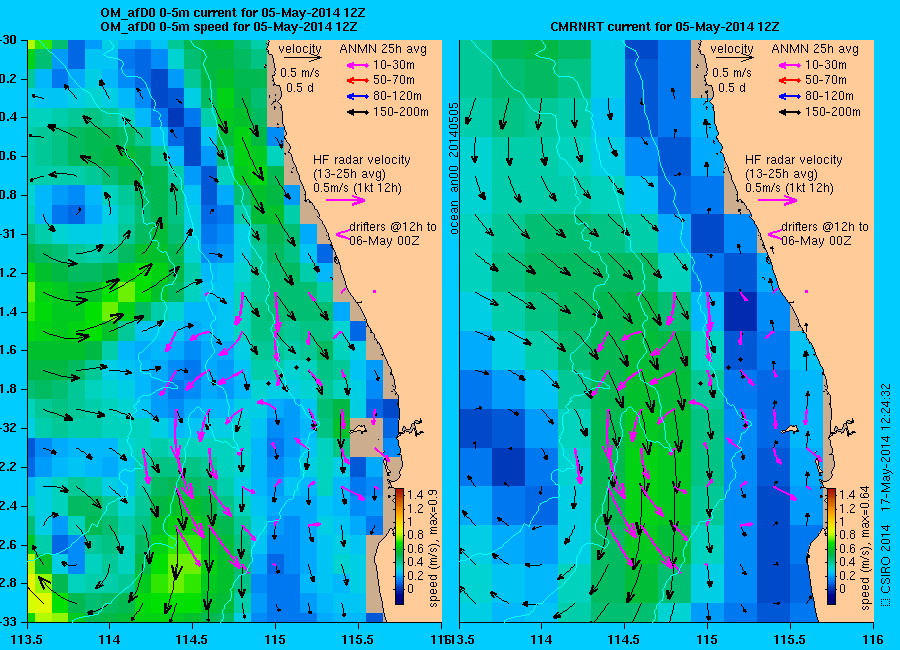This screenshot has height=650, width=900.
Task: Click longitude label '114.5' under left map
Action: coord(192,639)
